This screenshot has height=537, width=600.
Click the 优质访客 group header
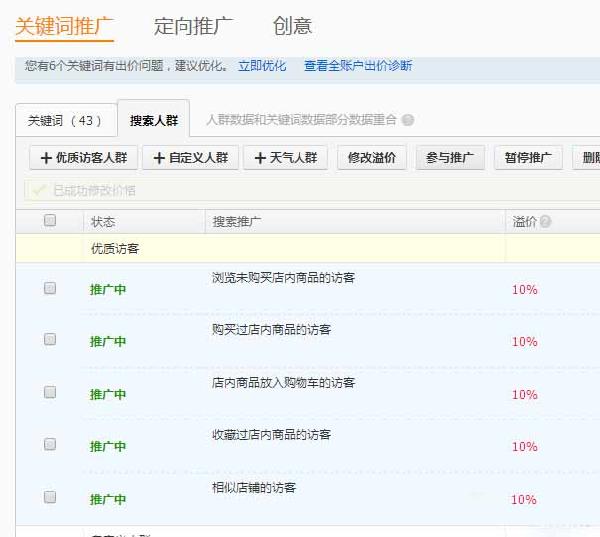point(115,249)
